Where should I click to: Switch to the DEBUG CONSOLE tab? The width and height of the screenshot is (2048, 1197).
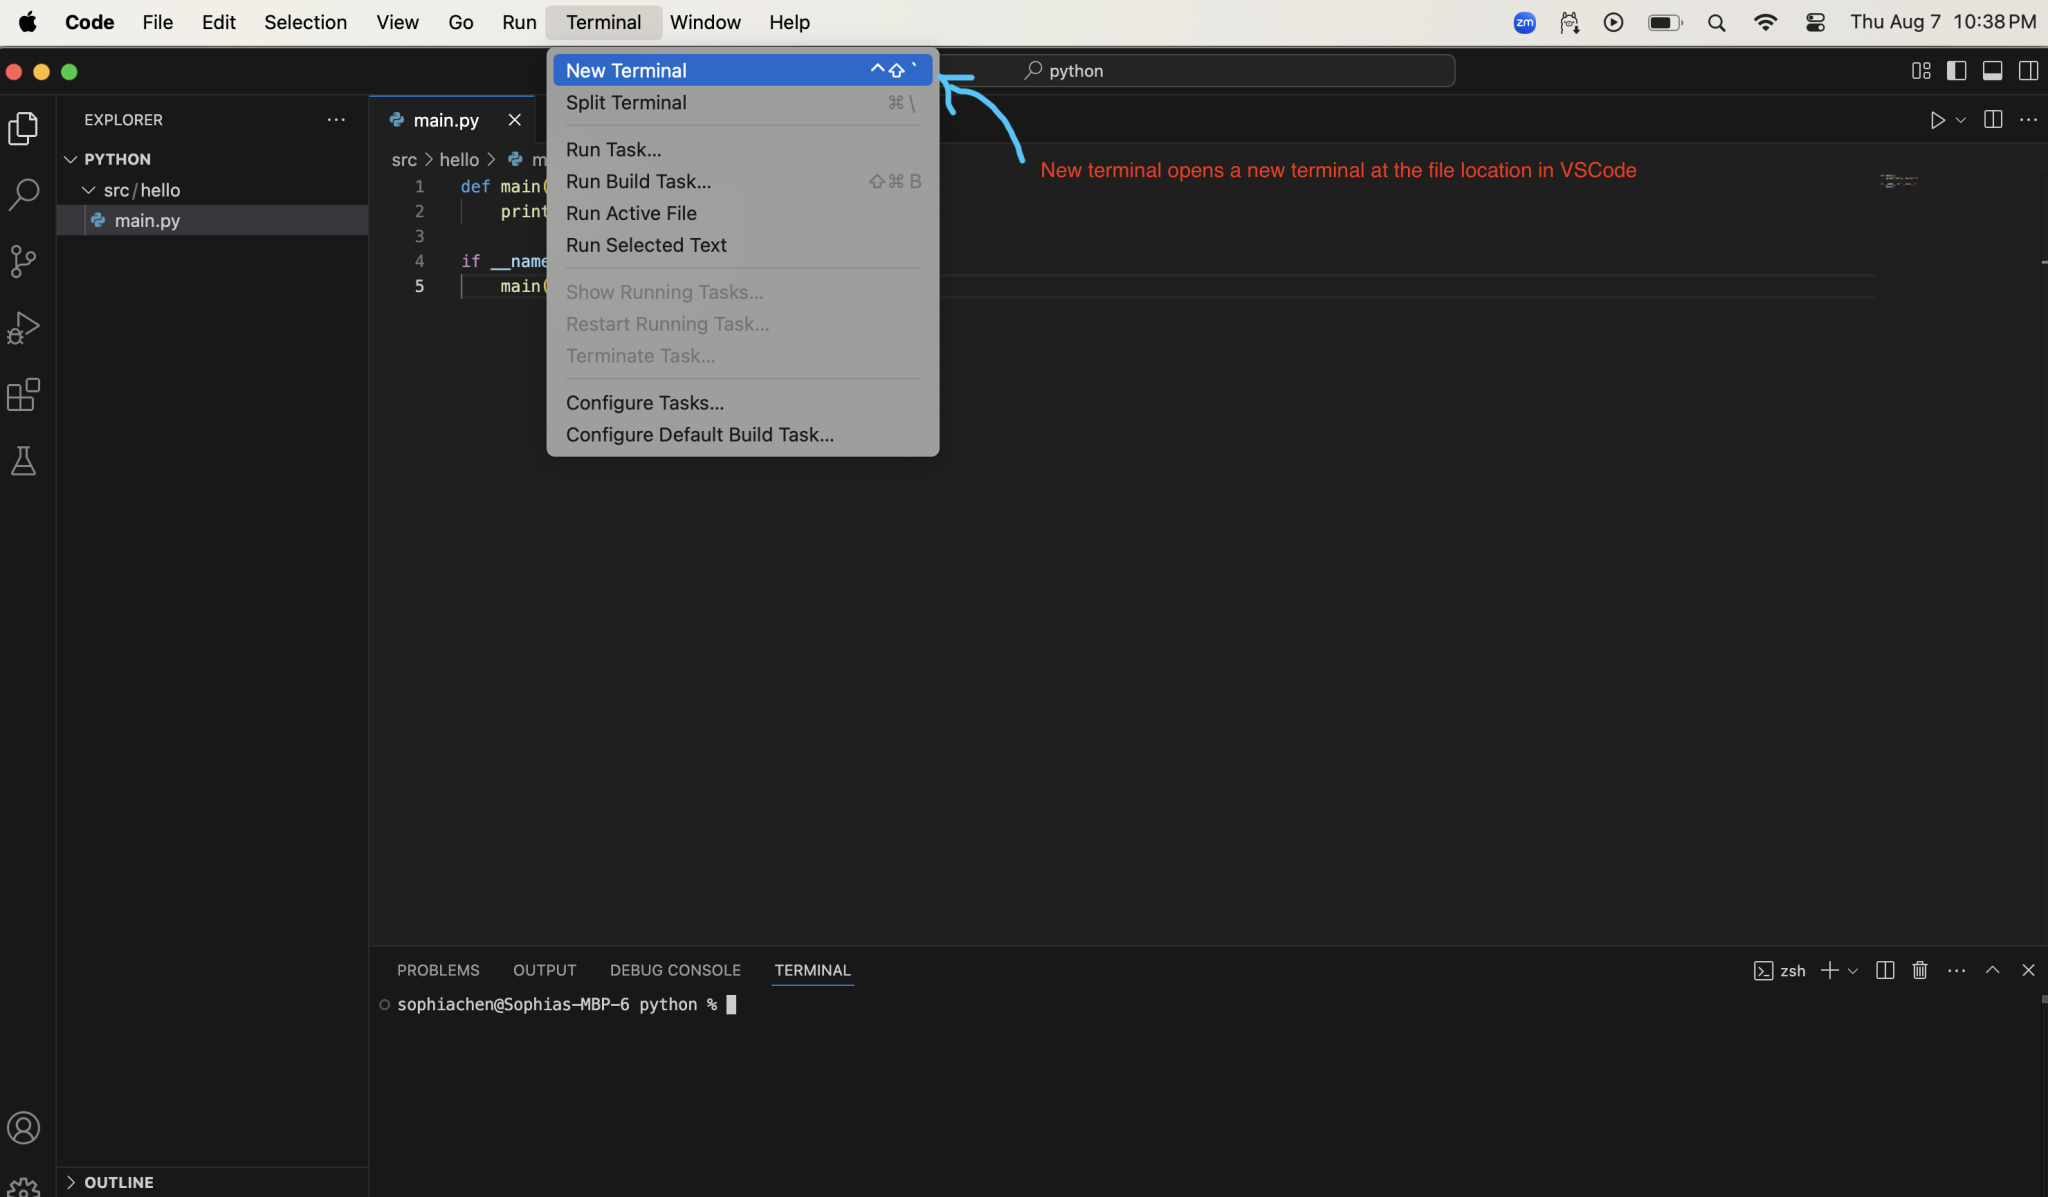(674, 970)
